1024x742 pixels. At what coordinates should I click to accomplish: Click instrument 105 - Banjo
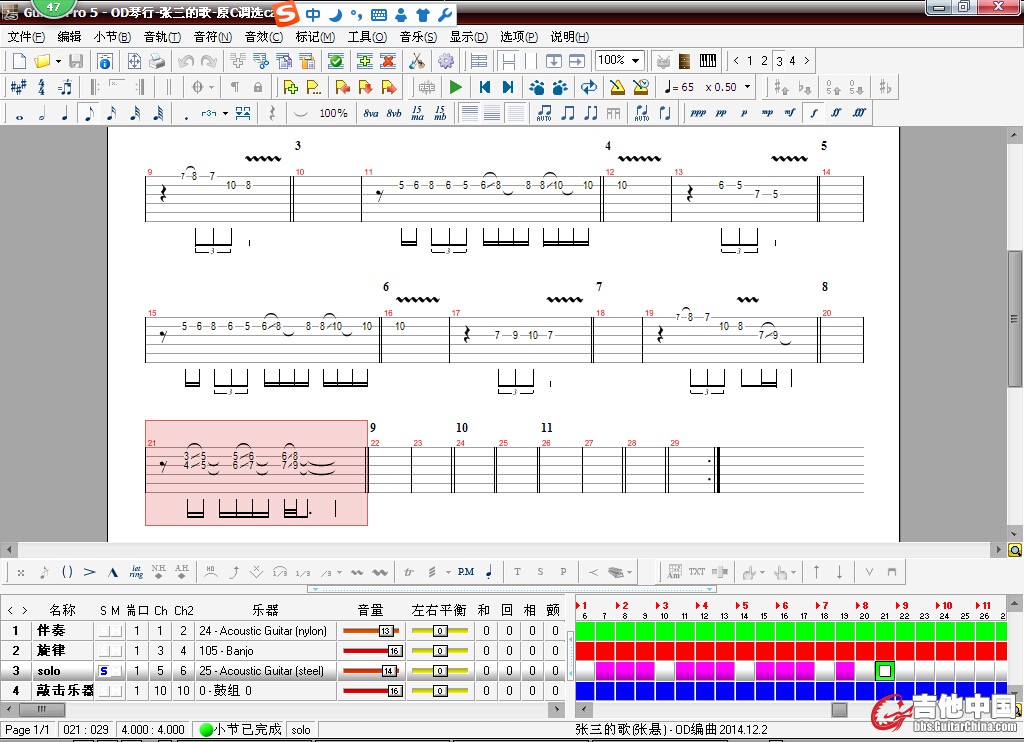227,651
